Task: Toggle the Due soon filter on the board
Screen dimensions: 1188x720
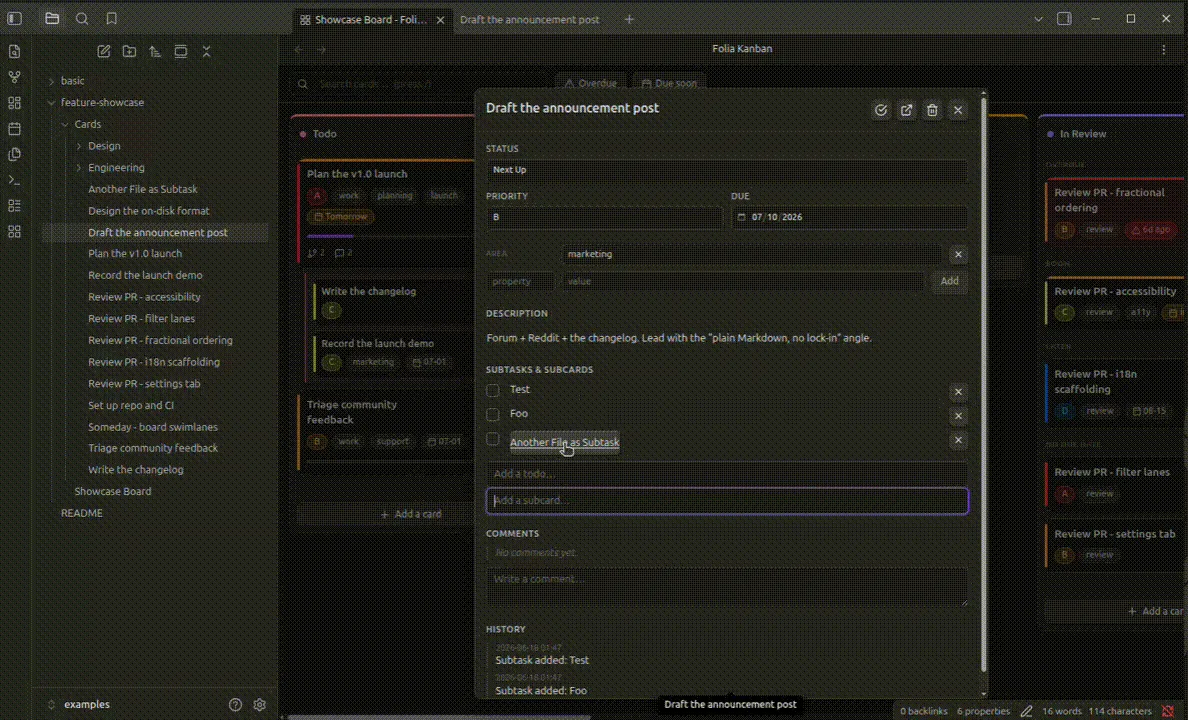Action: click(x=669, y=83)
